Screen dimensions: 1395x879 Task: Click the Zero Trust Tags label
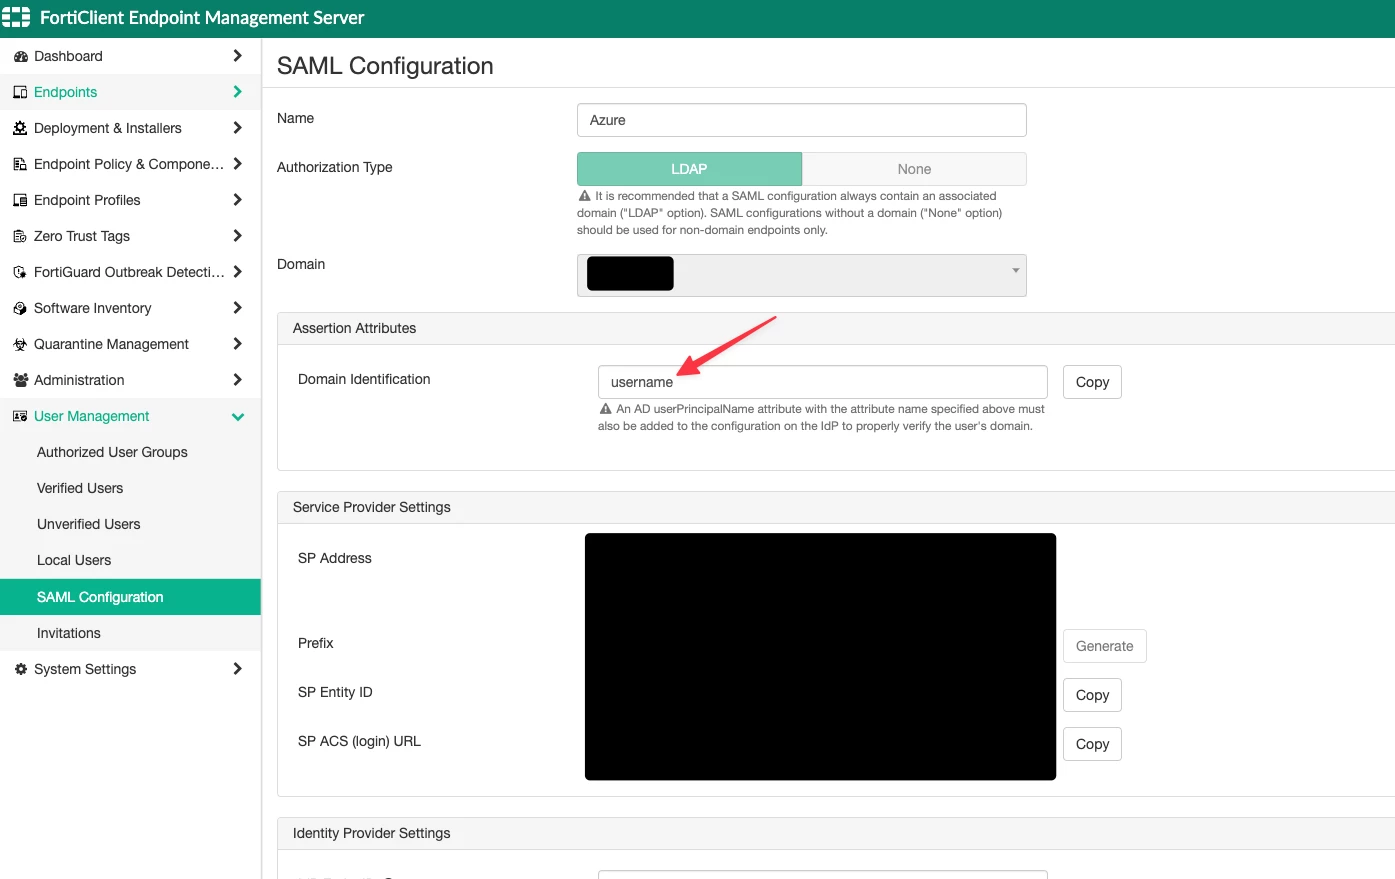pos(82,236)
